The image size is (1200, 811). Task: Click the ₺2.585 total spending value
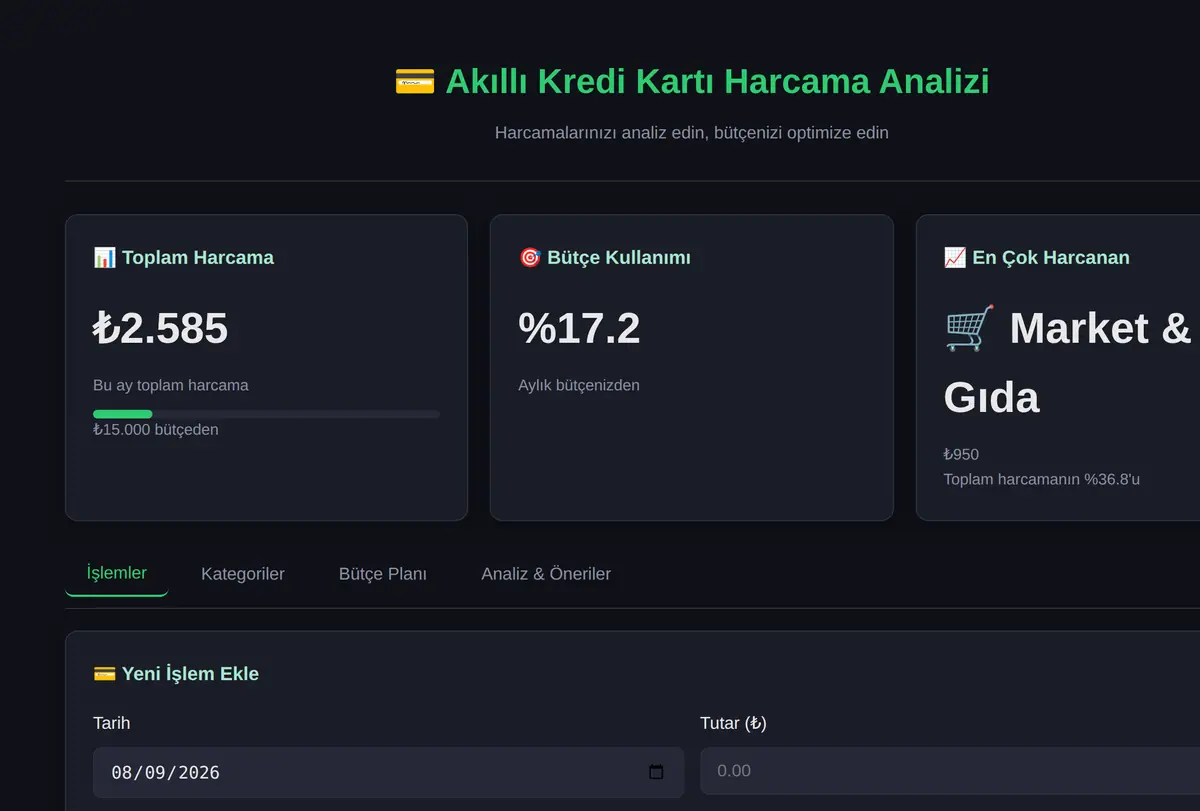[x=161, y=328]
